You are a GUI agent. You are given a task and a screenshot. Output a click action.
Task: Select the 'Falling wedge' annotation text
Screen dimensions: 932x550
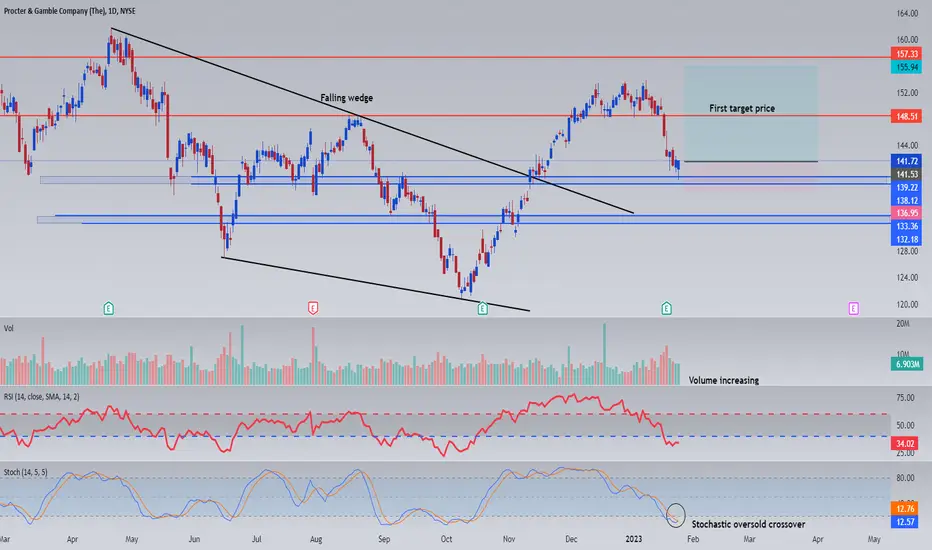(x=347, y=98)
